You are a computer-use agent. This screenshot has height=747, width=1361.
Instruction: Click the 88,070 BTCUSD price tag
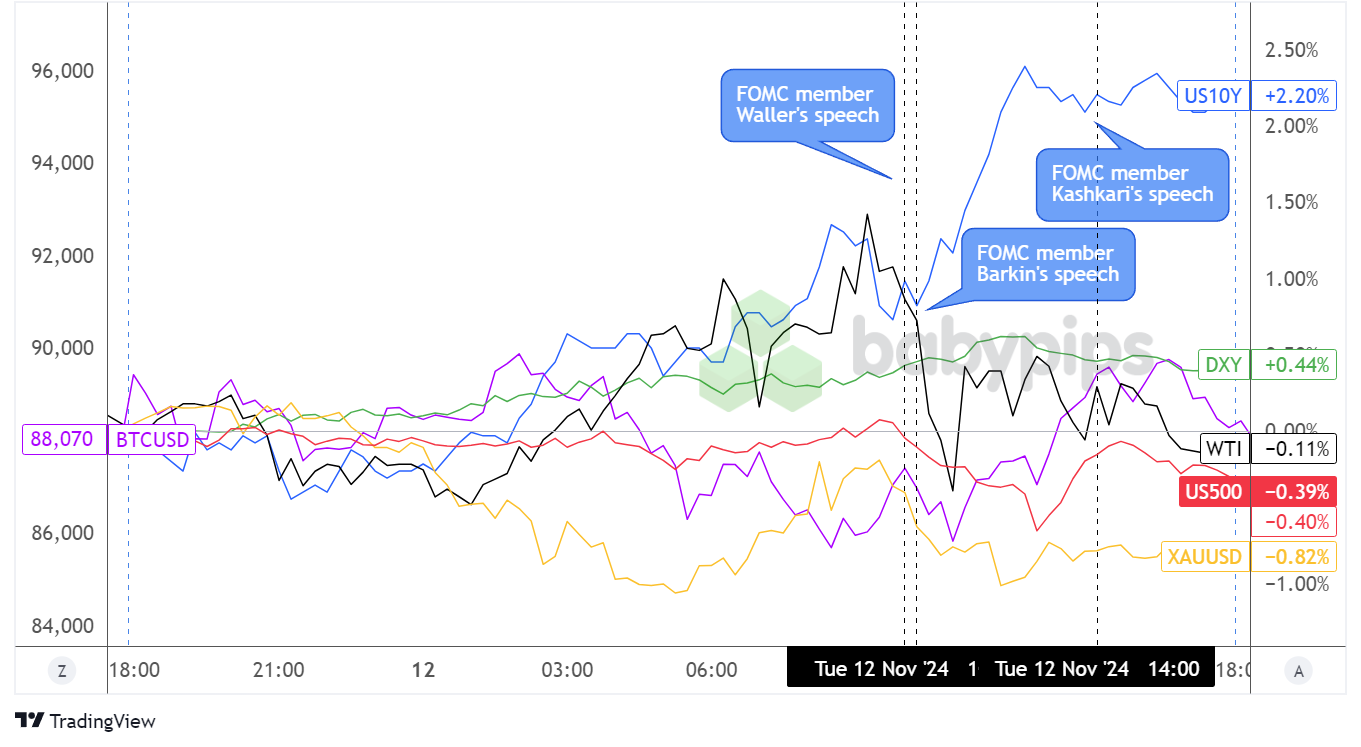tap(63, 439)
